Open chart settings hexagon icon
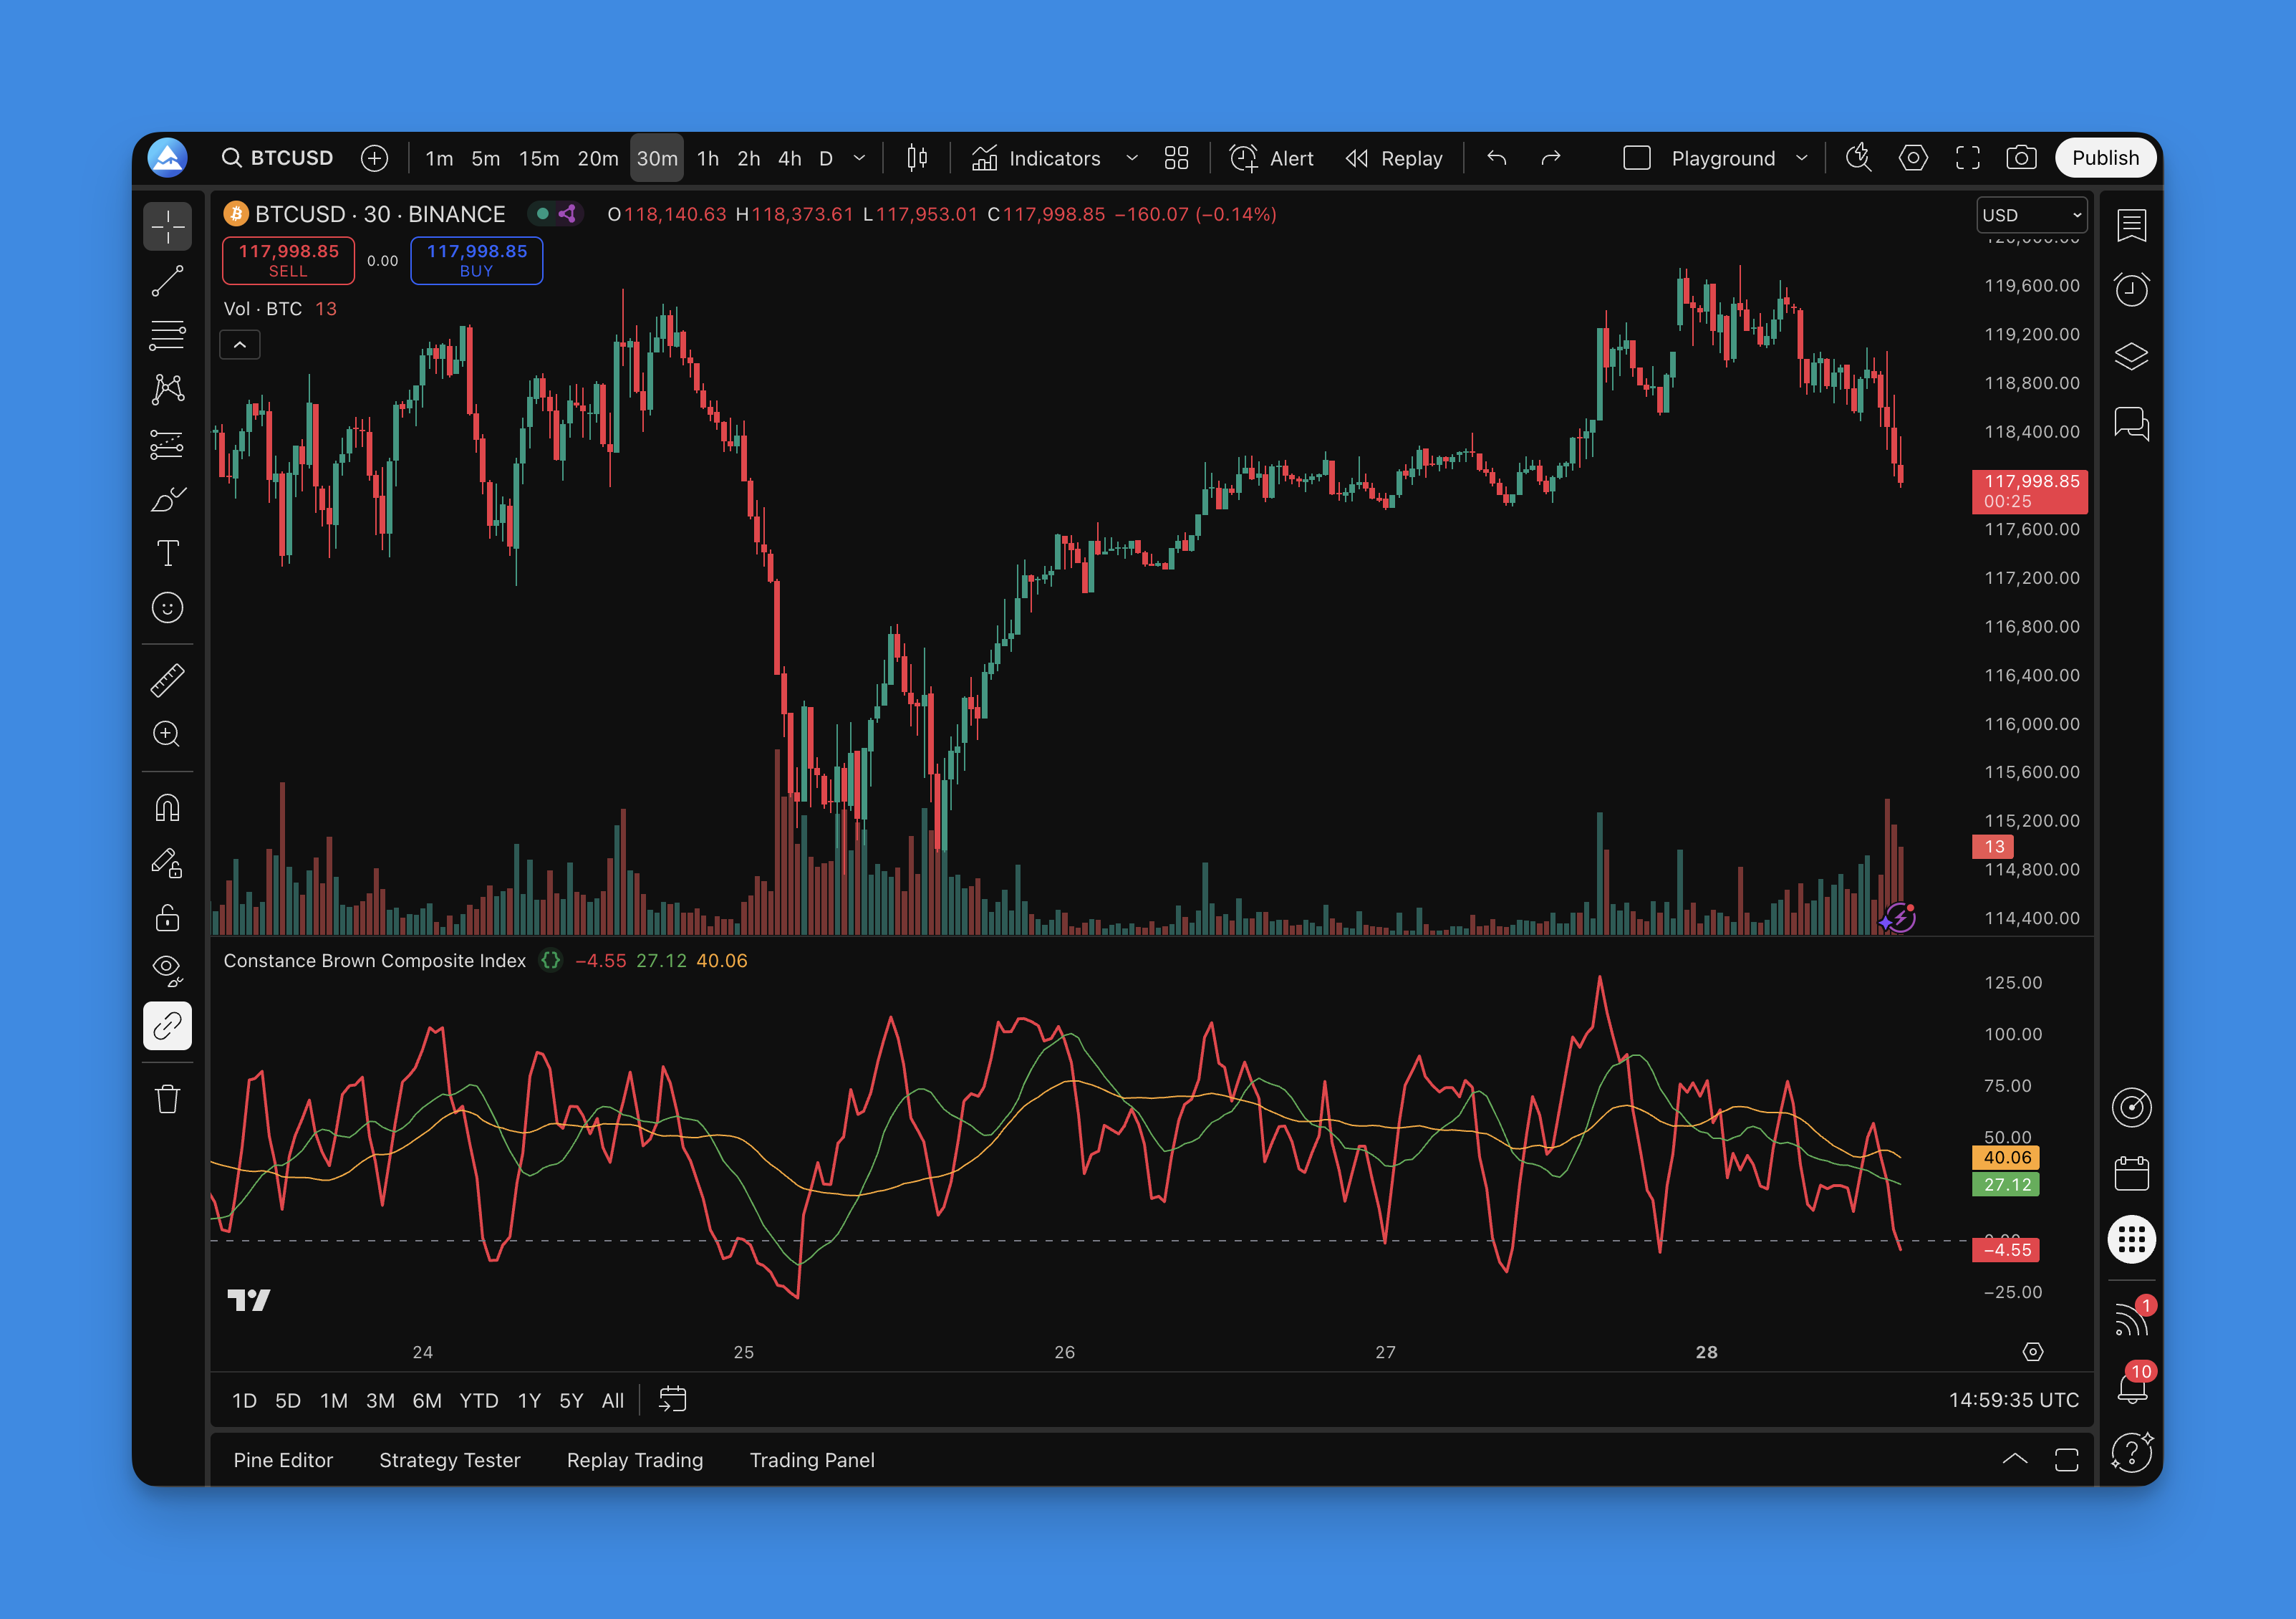Viewport: 2296px width, 1619px height. point(1913,158)
